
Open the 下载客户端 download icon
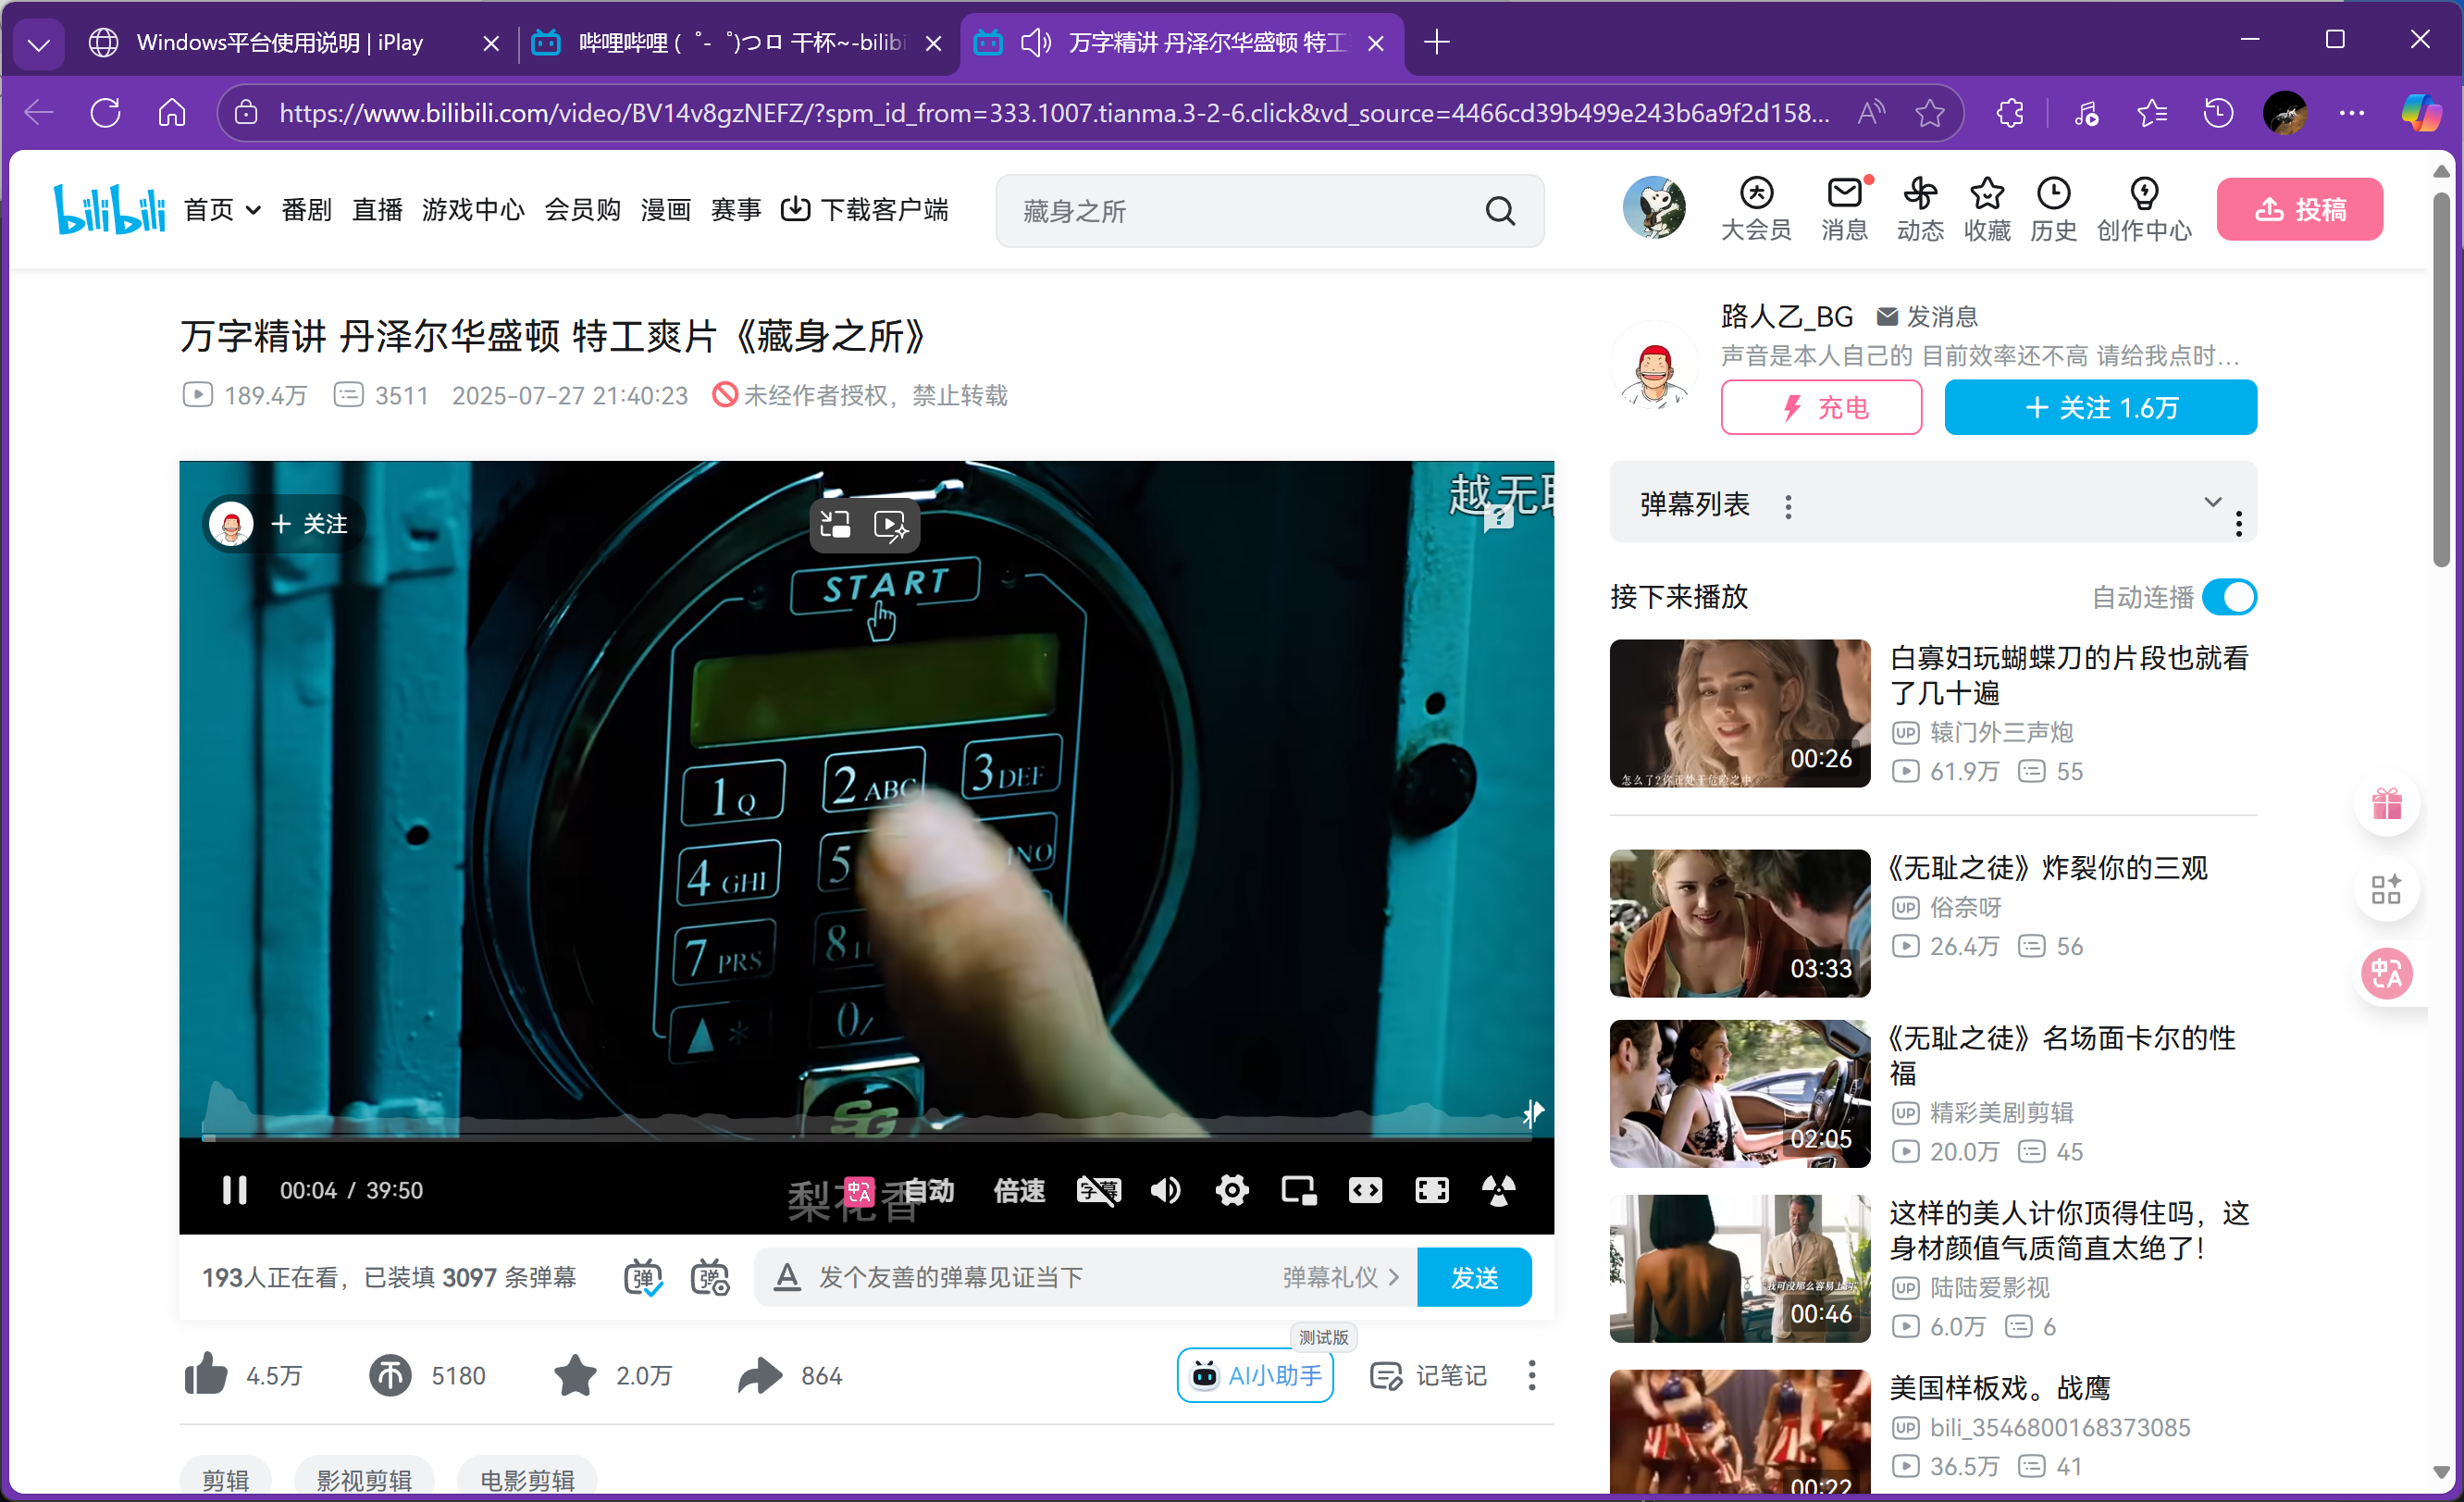pyautogui.click(x=795, y=209)
